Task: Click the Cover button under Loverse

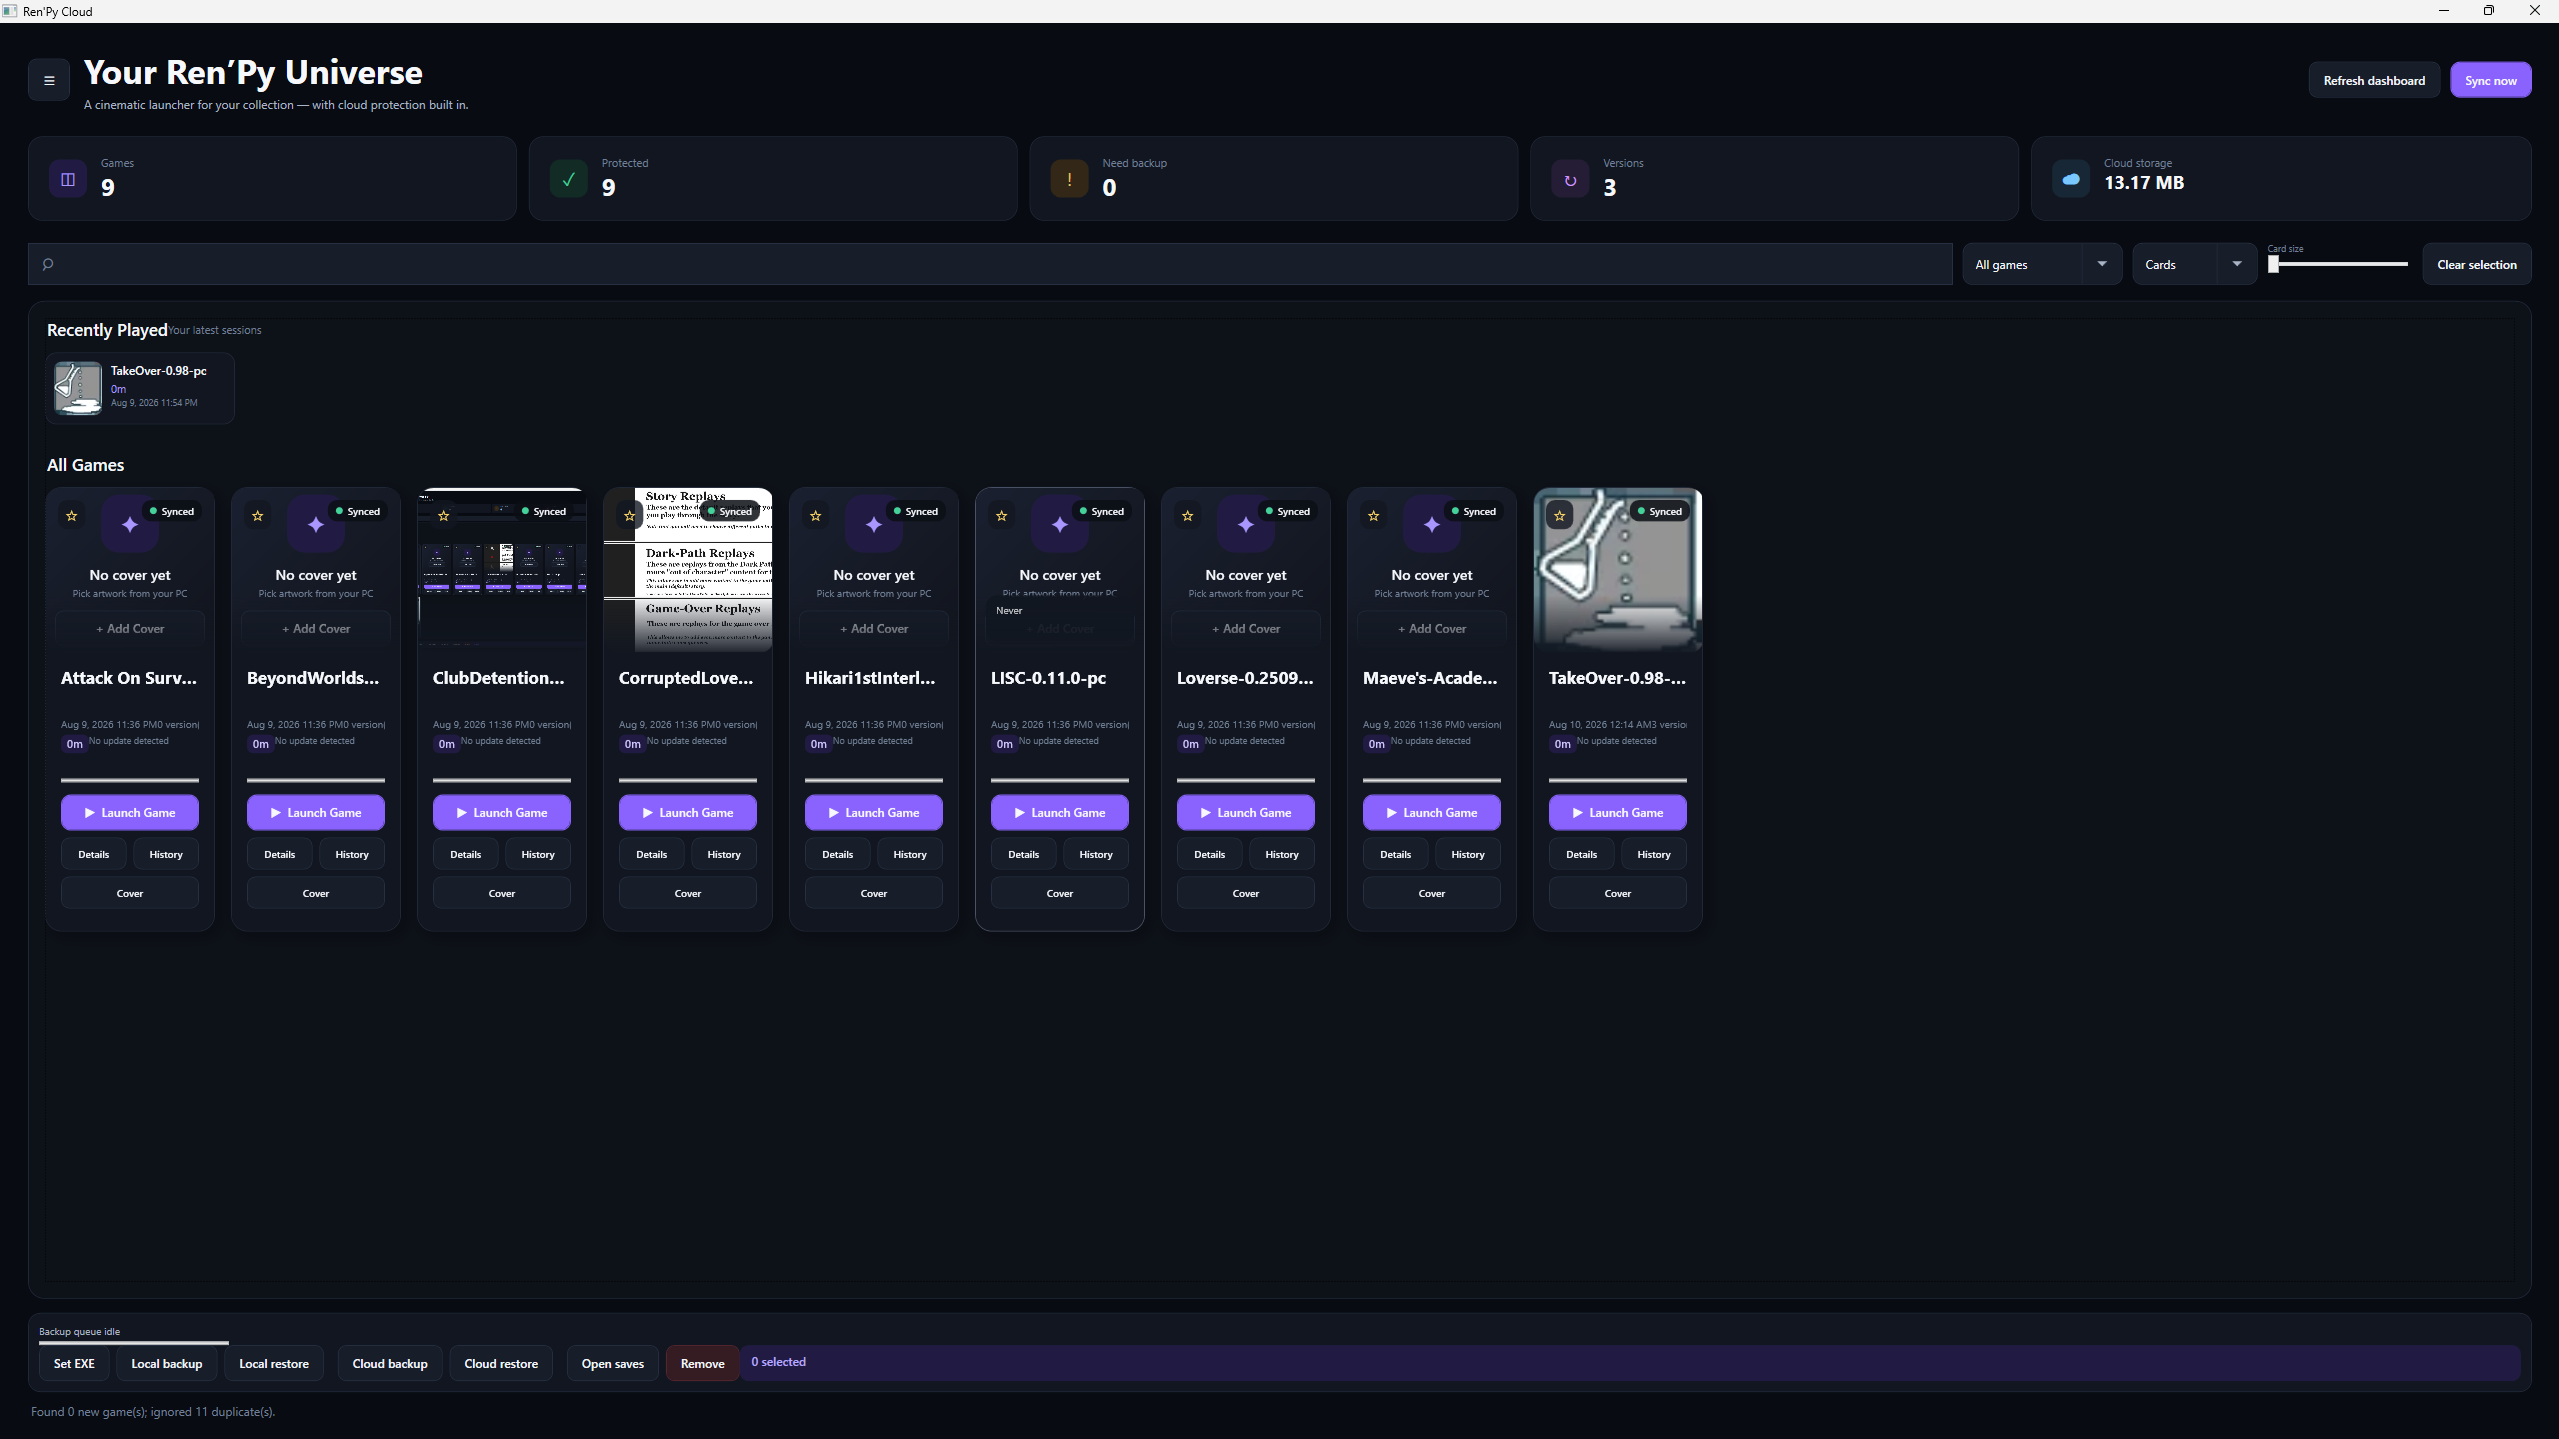Action: 1246,894
